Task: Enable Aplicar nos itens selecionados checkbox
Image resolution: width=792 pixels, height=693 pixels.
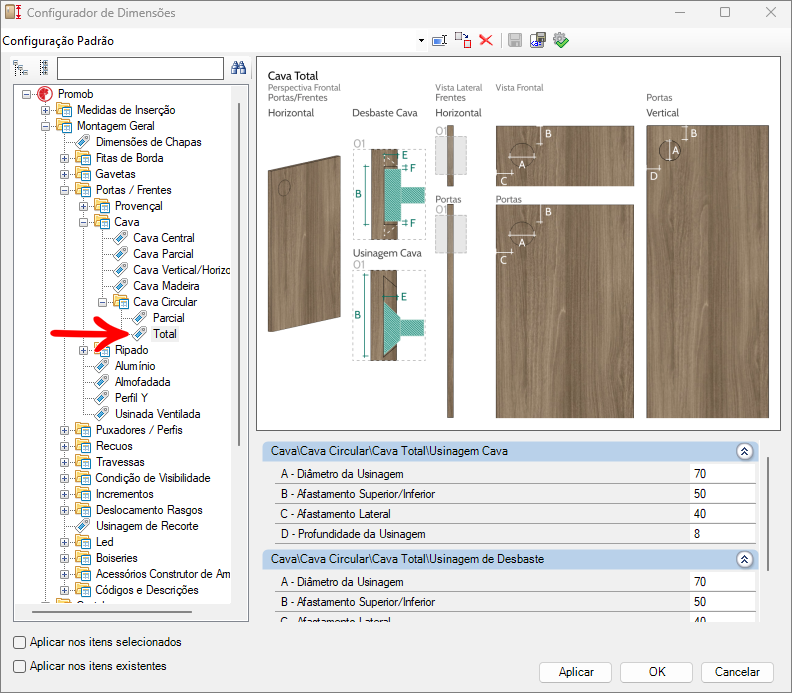Action: coord(20,642)
